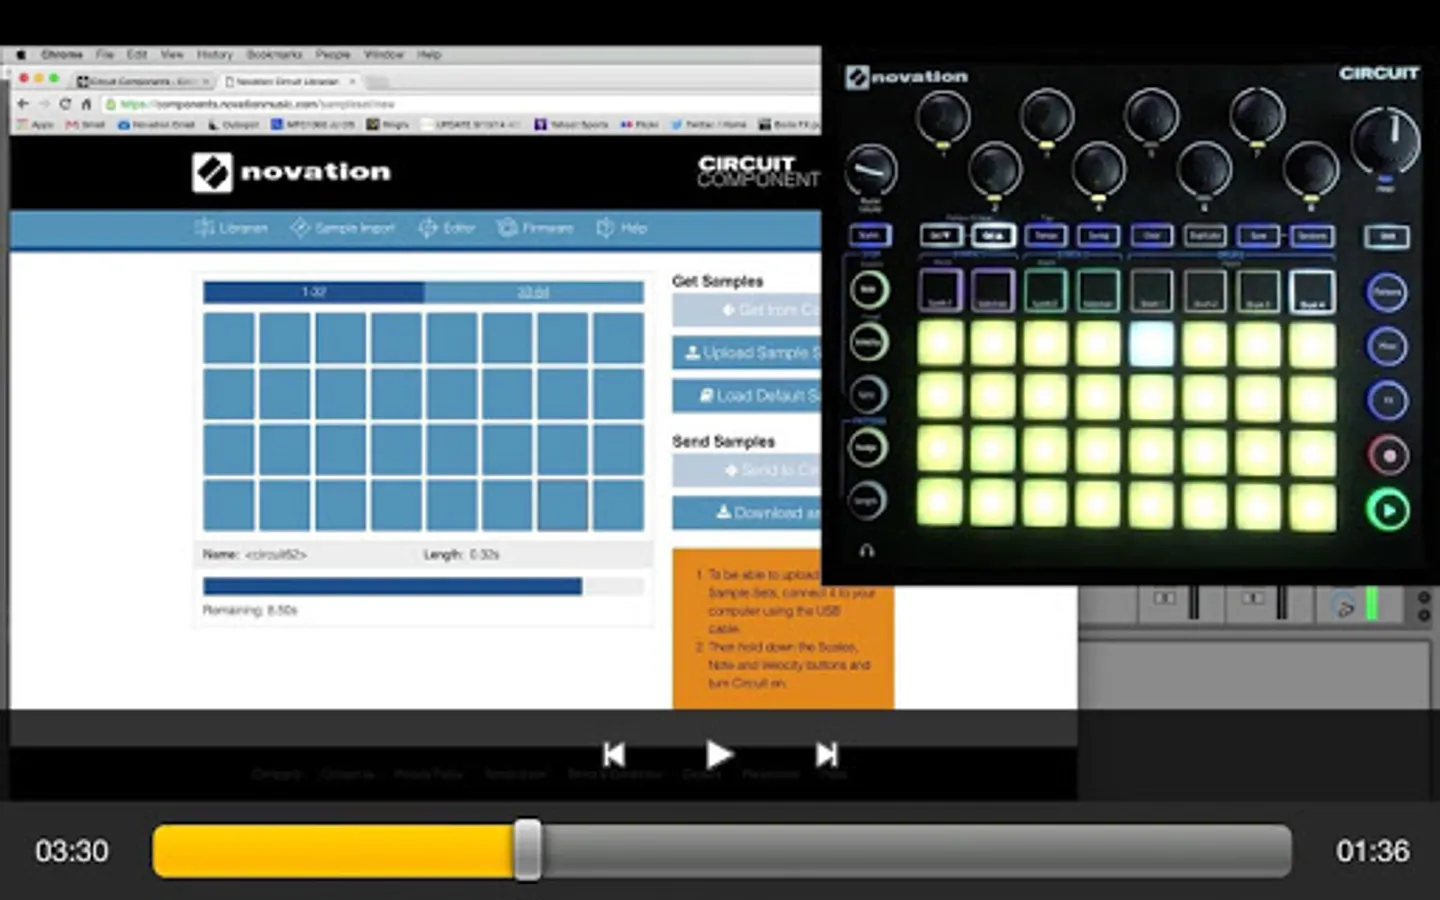Image resolution: width=1440 pixels, height=900 pixels.
Task: Open Help in the blue page navigation
Action: tap(622, 228)
